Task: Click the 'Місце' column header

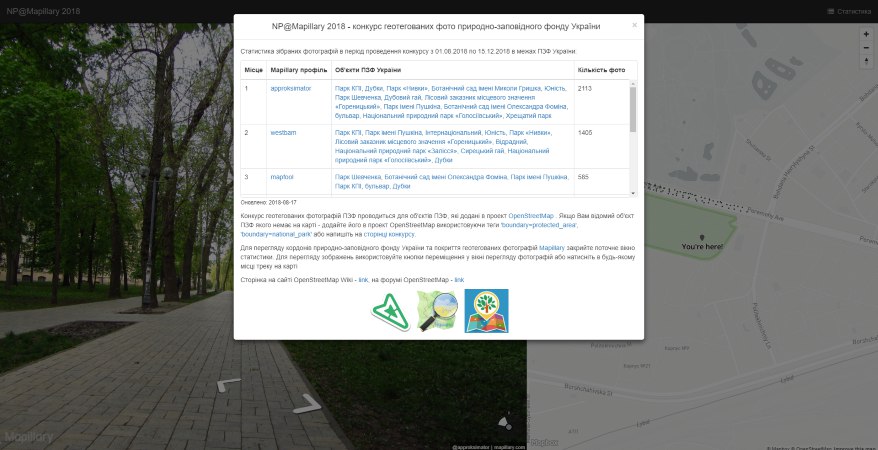Action: coord(254,70)
